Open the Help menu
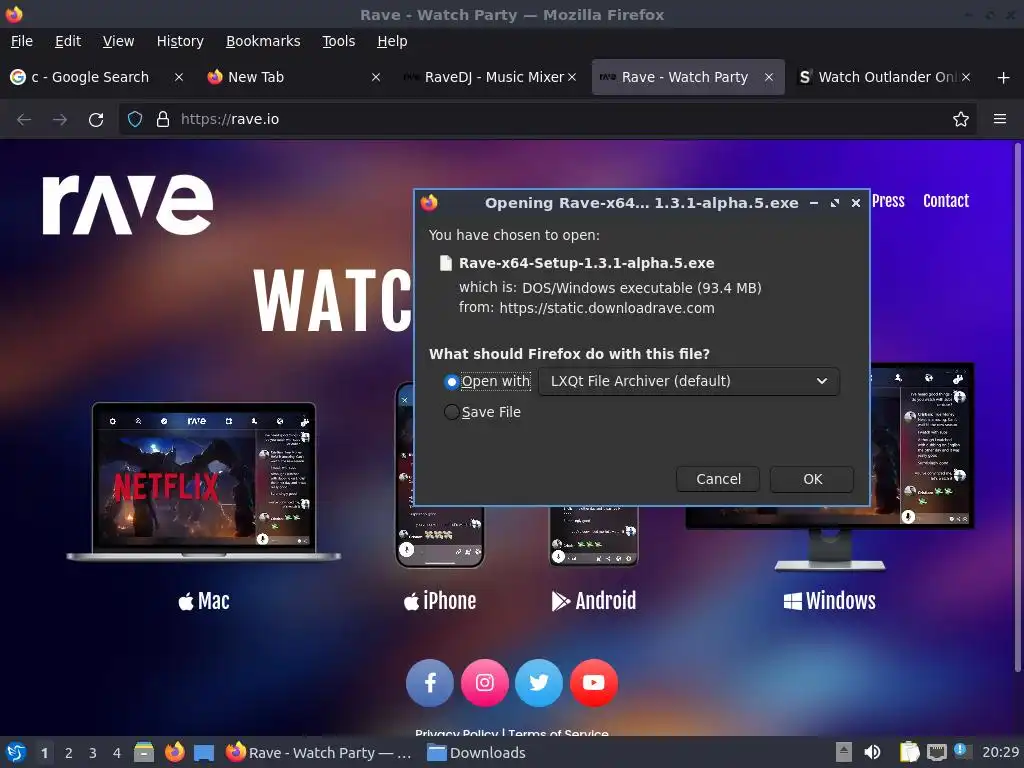The height and width of the screenshot is (768, 1024). pos(392,41)
